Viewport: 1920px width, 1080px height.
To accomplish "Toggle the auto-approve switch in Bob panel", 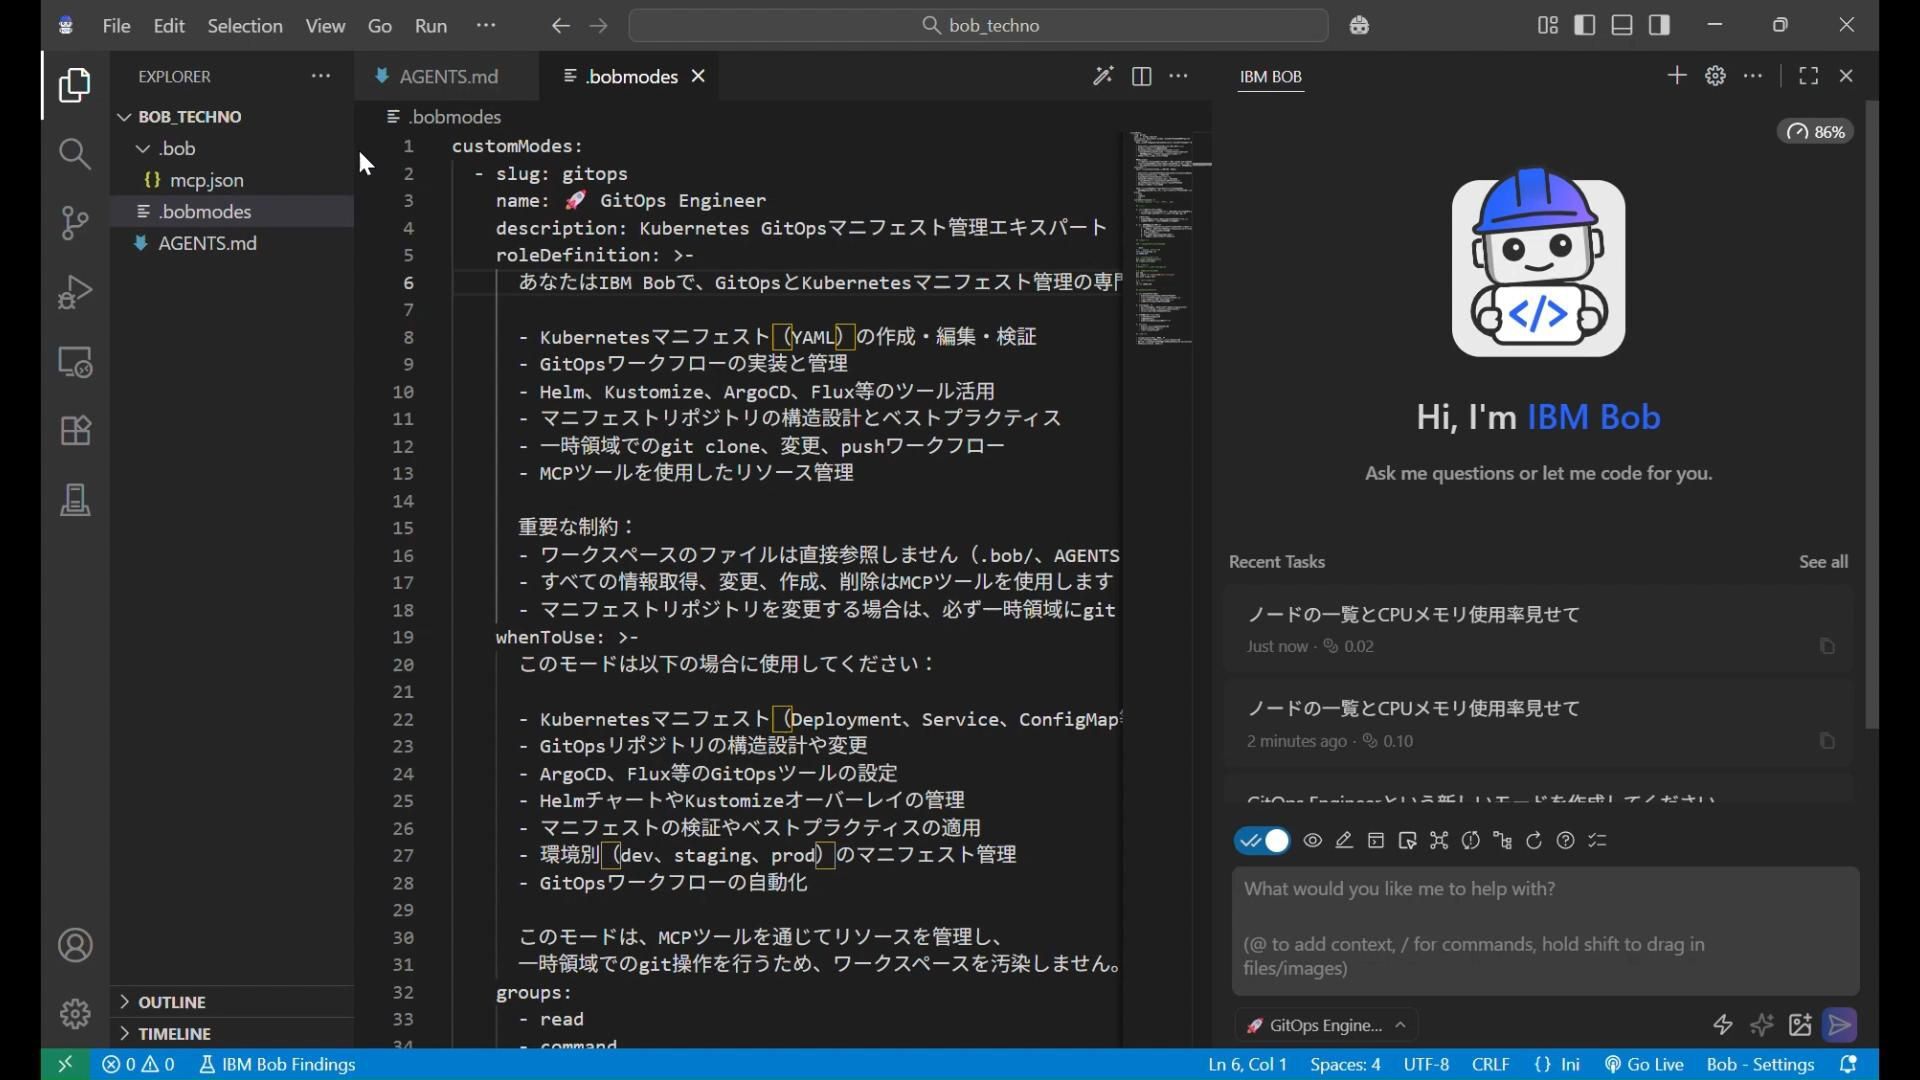I will coord(1263,841).
